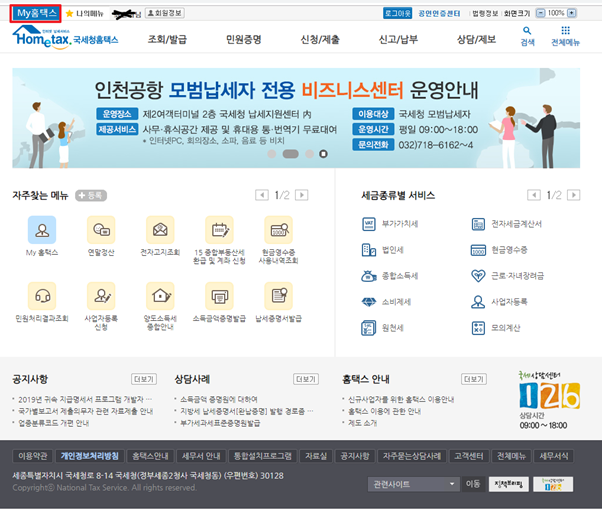
Task: Open the 상담/제보 menu
Action: [x=476, y=40]
